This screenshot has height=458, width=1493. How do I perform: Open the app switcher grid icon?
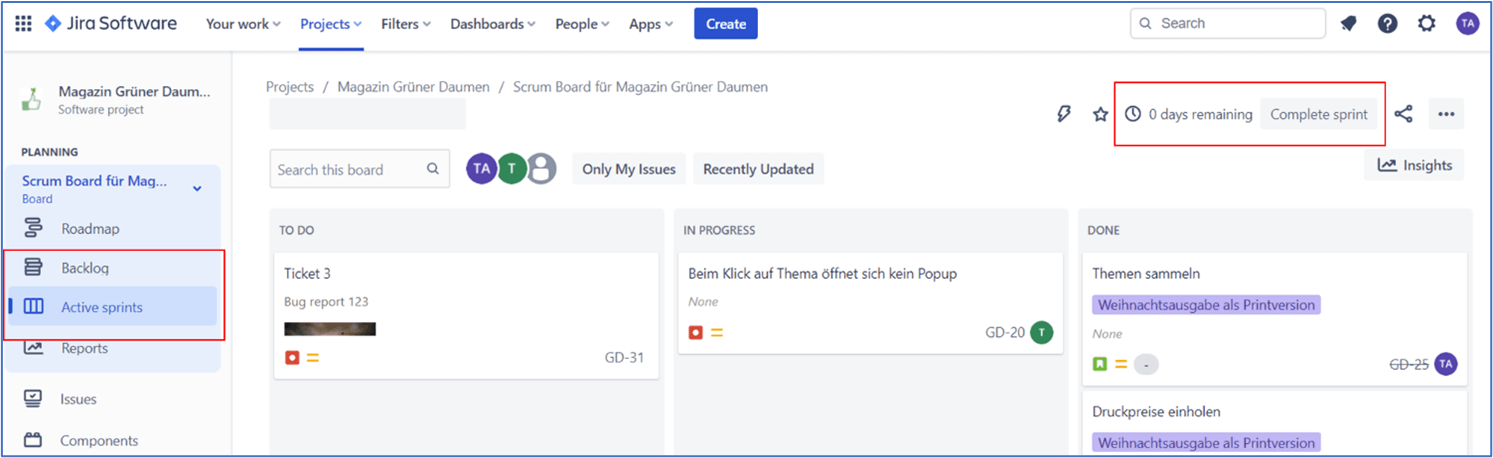(x=23, y=24)
